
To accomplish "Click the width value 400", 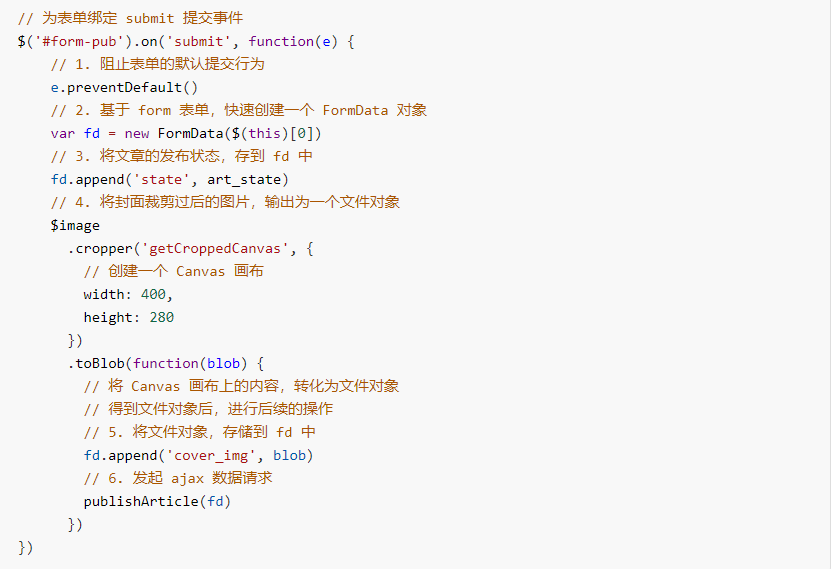I will (x=153, y=294).
